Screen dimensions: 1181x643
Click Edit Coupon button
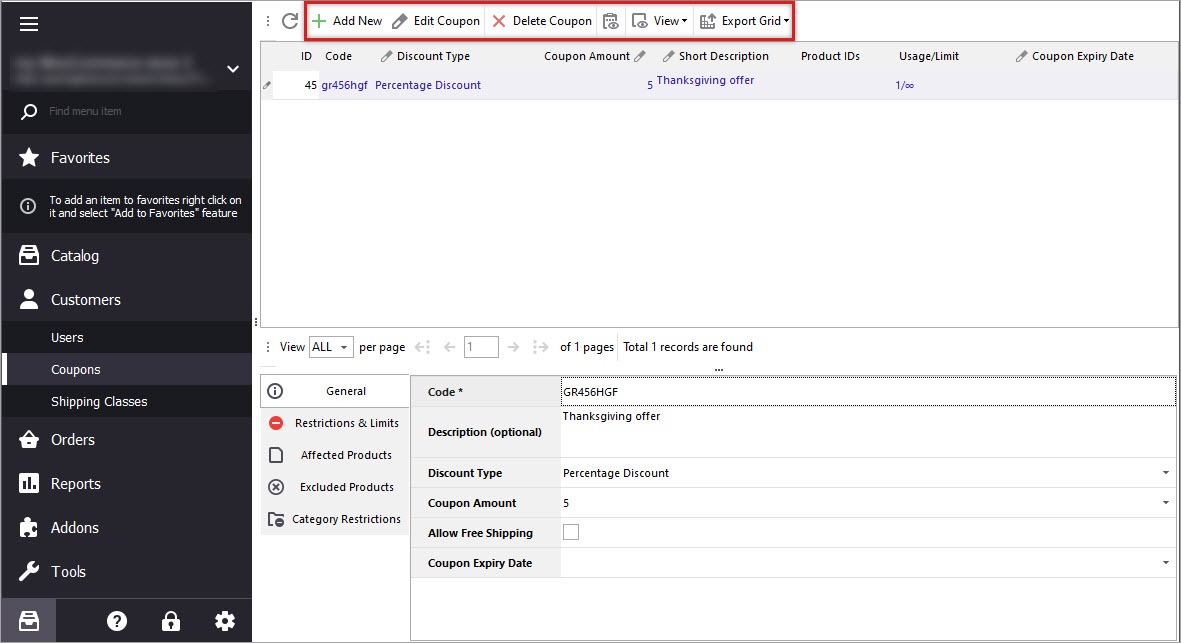tap(436, 21)
